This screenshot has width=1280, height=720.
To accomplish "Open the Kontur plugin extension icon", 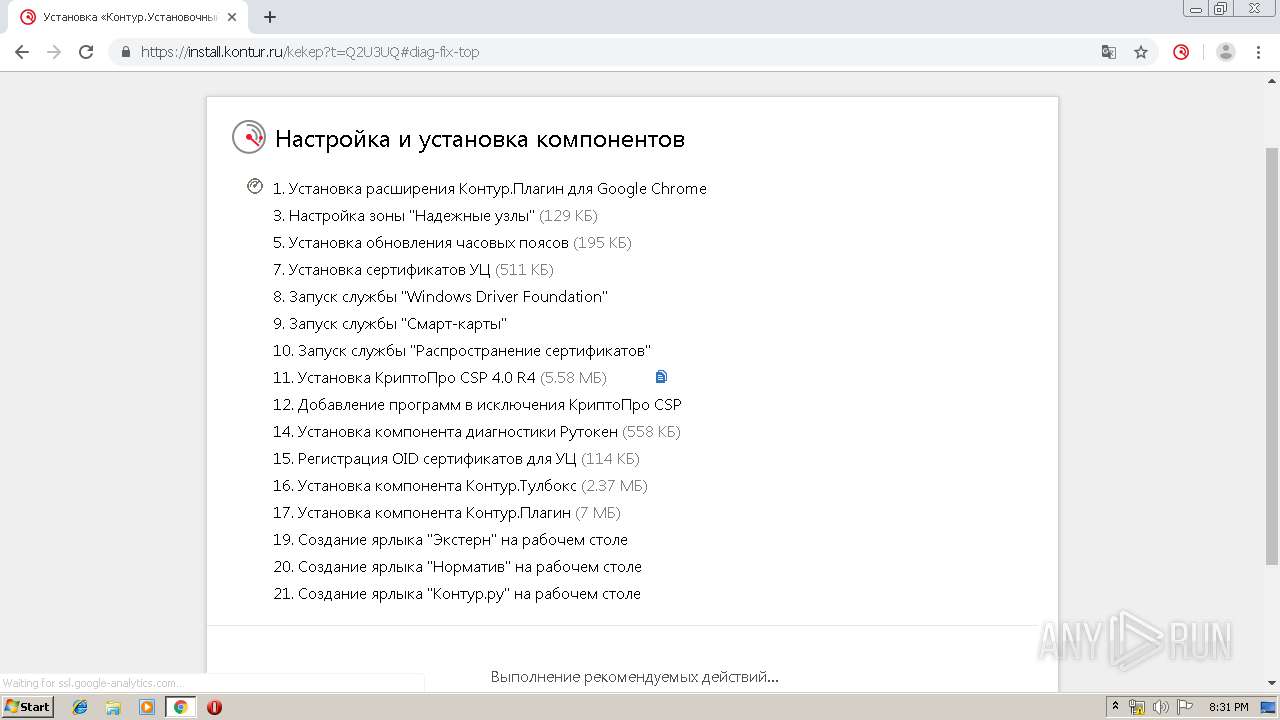I will tap(1181, 52).
